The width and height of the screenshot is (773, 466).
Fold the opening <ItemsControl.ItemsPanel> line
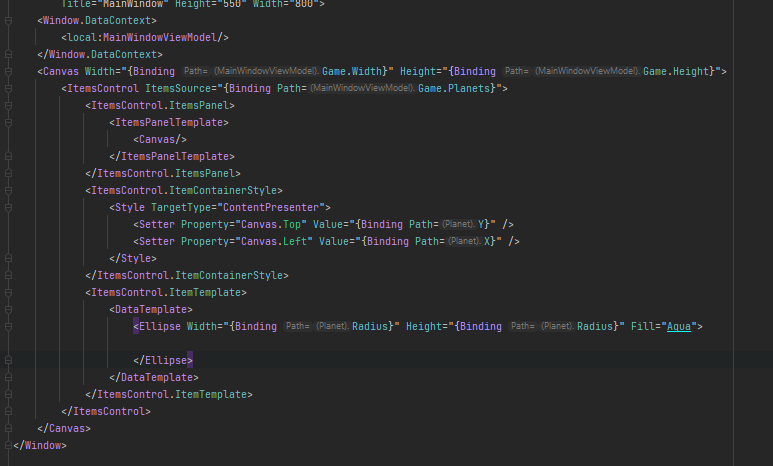8,106
